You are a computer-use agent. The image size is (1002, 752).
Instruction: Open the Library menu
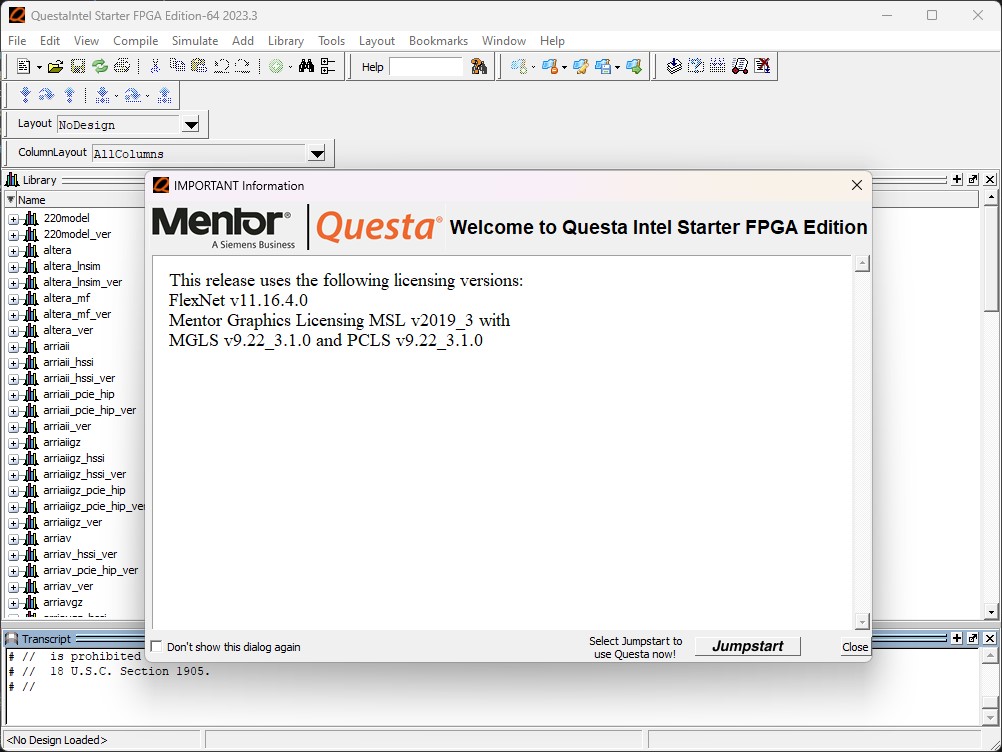286,41
